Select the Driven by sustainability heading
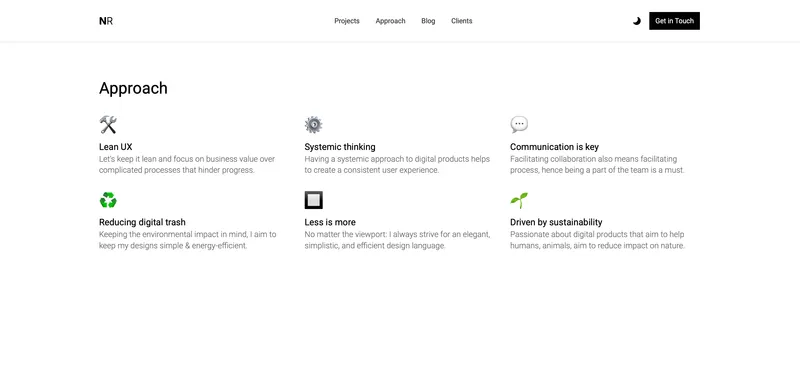This screenshot has height=371, width=800. pyautogui.click(x=556, y=222)
